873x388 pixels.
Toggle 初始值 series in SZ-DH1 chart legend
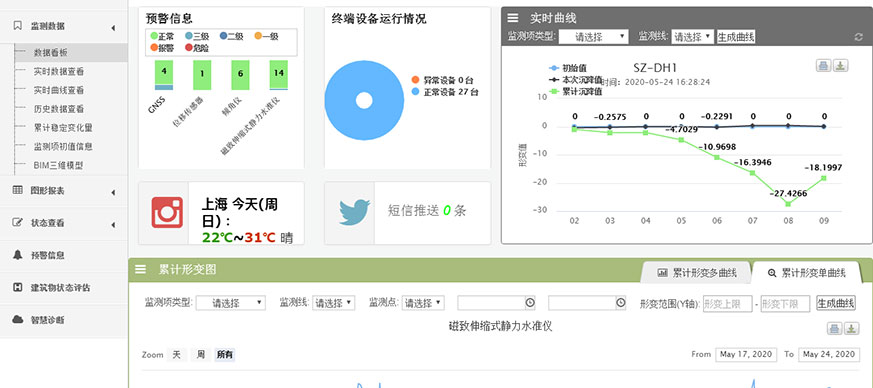[568, 68]
